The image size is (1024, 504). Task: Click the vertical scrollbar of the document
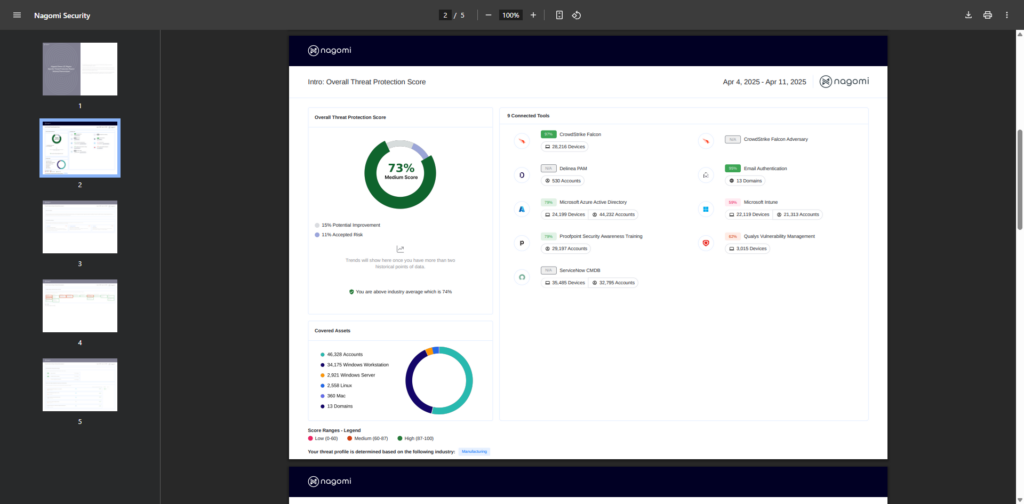point(1019,179)
